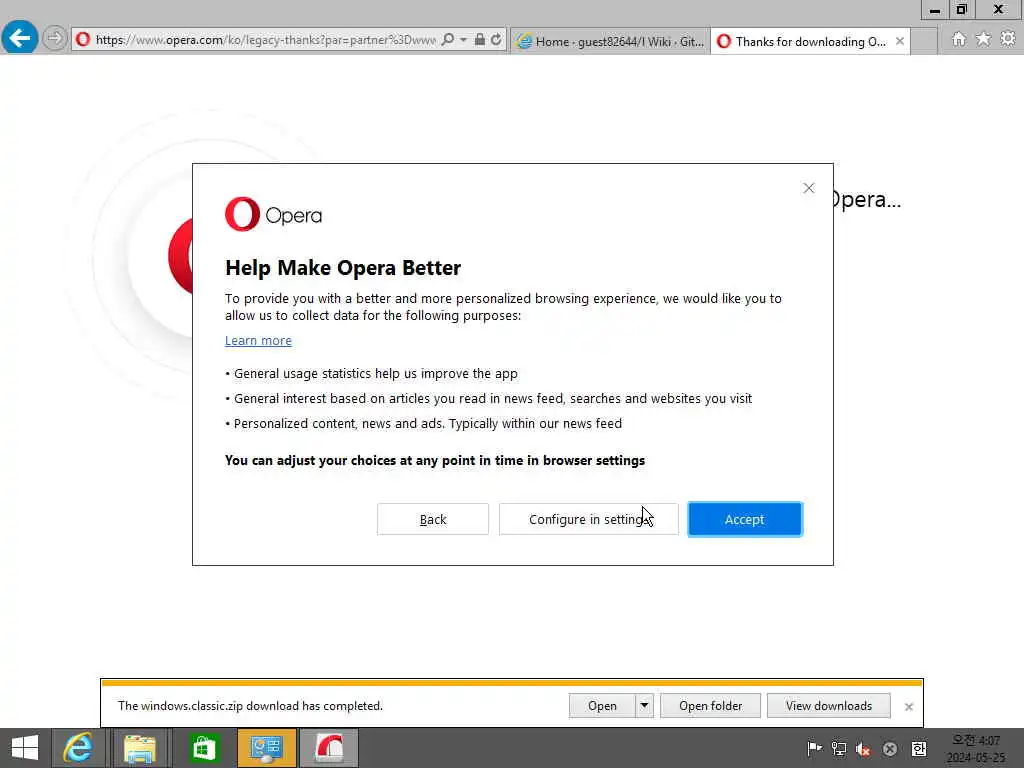The image size is (1024, 768).
Task: Click View downloads button
Action: (828, 706)
